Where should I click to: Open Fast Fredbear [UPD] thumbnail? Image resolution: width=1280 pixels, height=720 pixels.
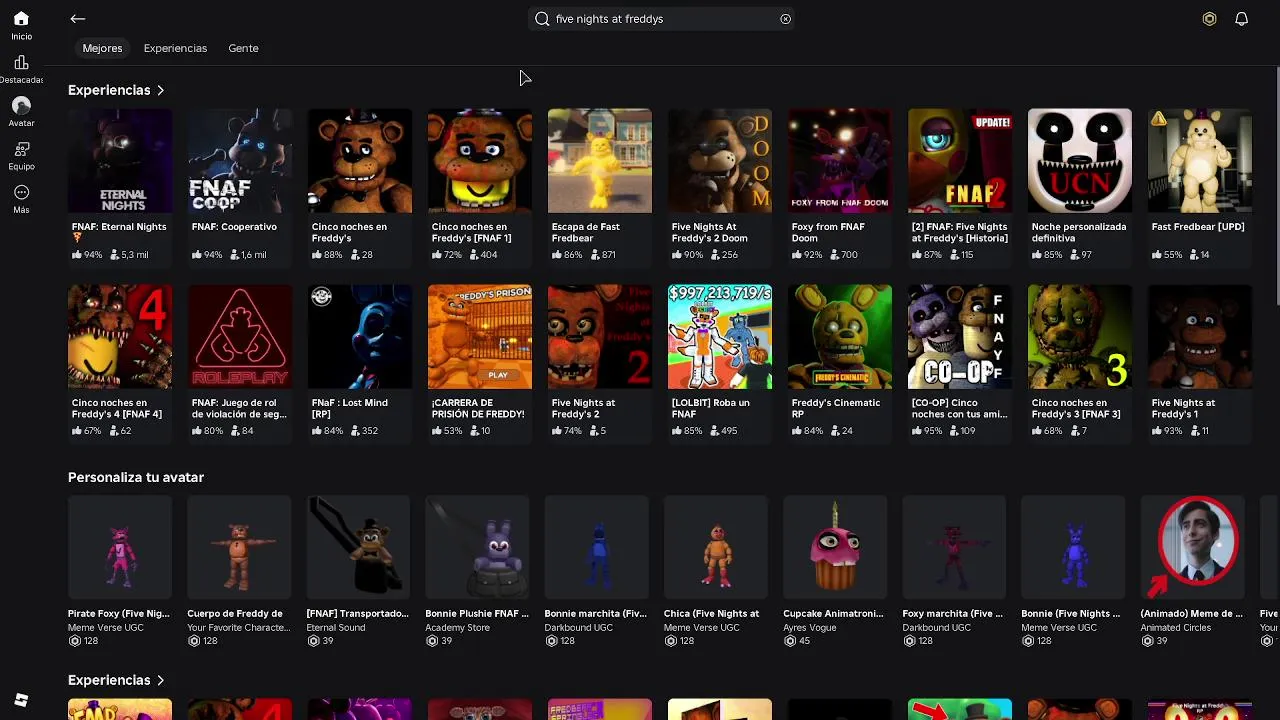[1200, 160]
